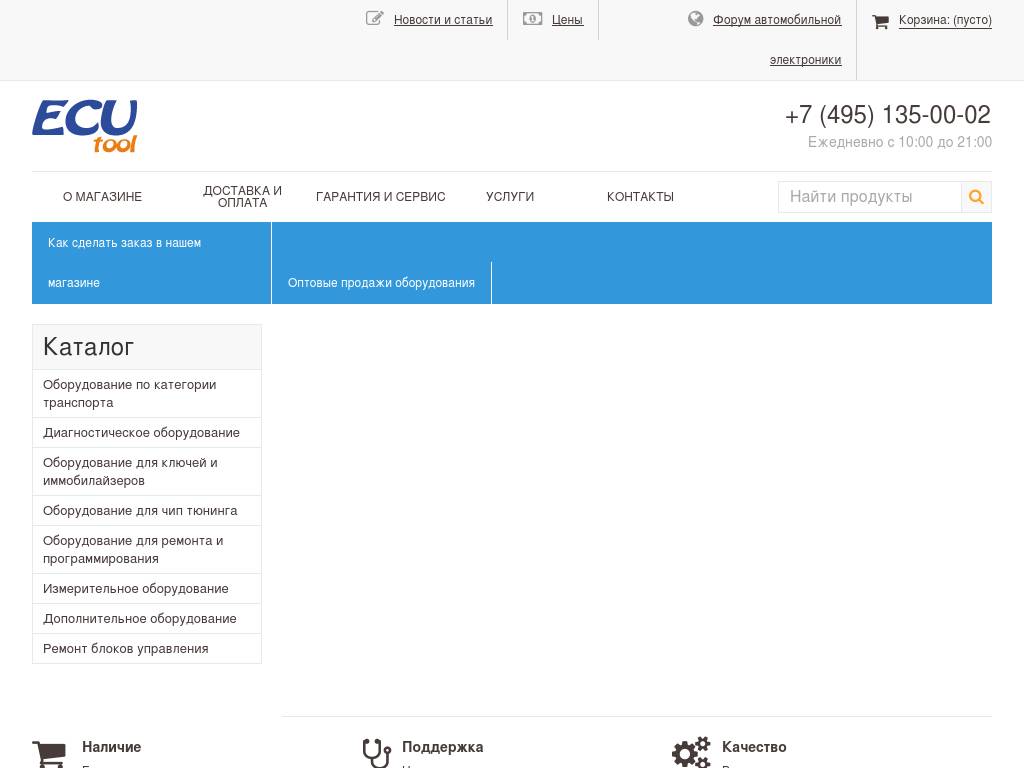This screenshot has height=768, width=1024.
Task: Click the ECU tool logo
Action: coord(85,126)
